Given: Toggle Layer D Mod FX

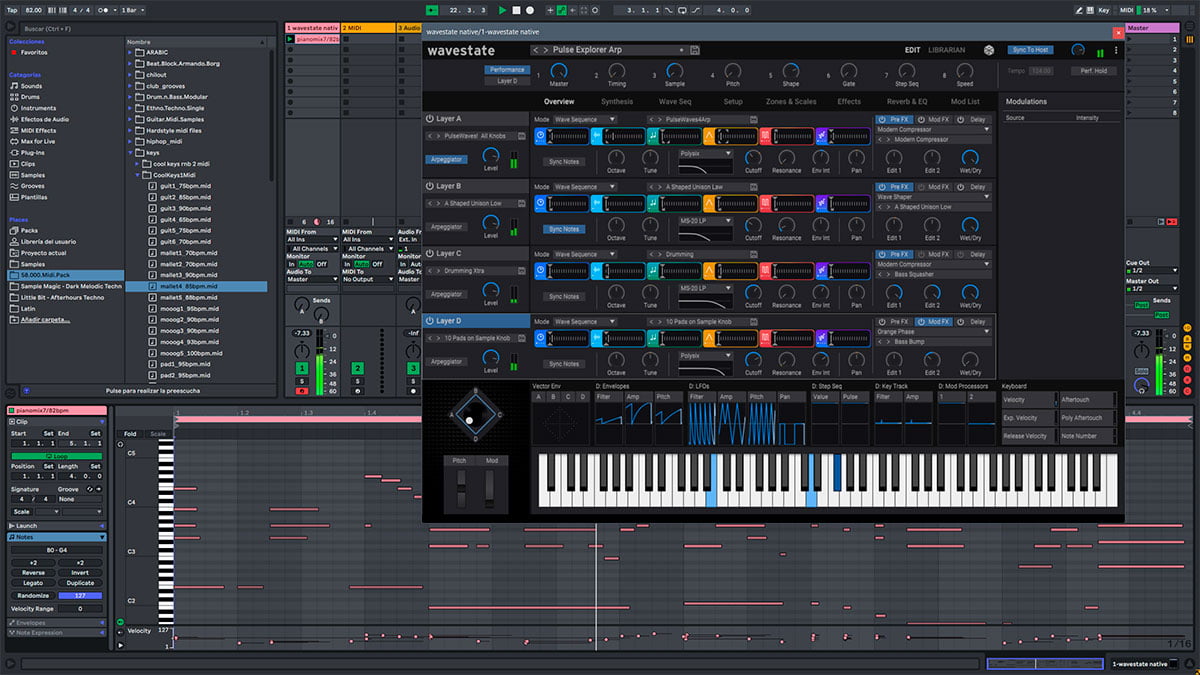Looking at the screenshot, I should point(934,322).
